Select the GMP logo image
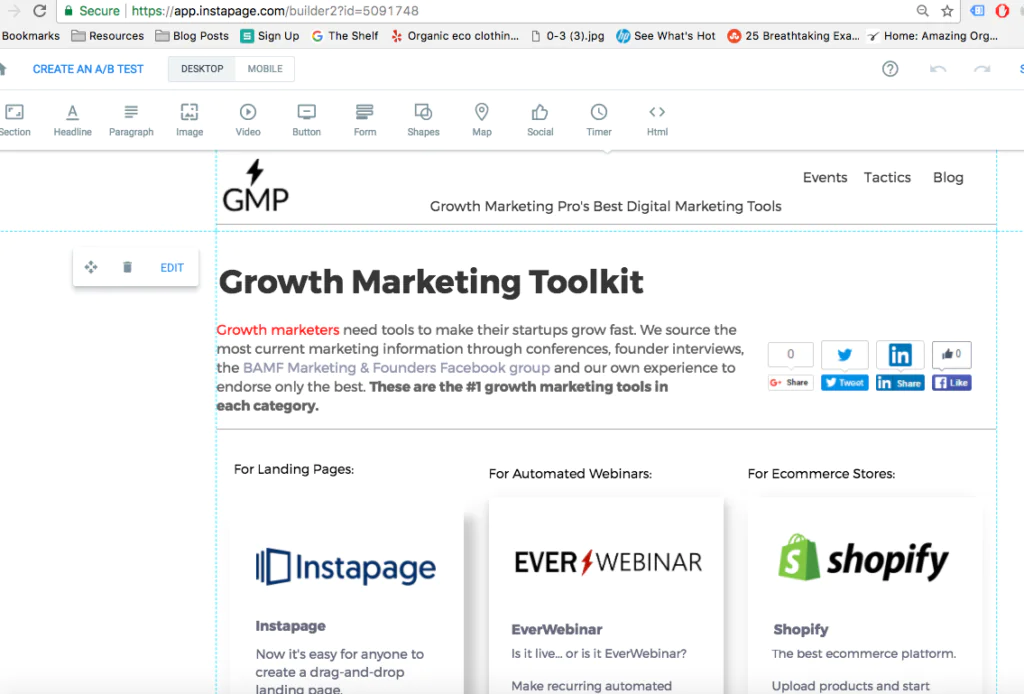This screenshot has height=694, width=1024. point(255,185)
